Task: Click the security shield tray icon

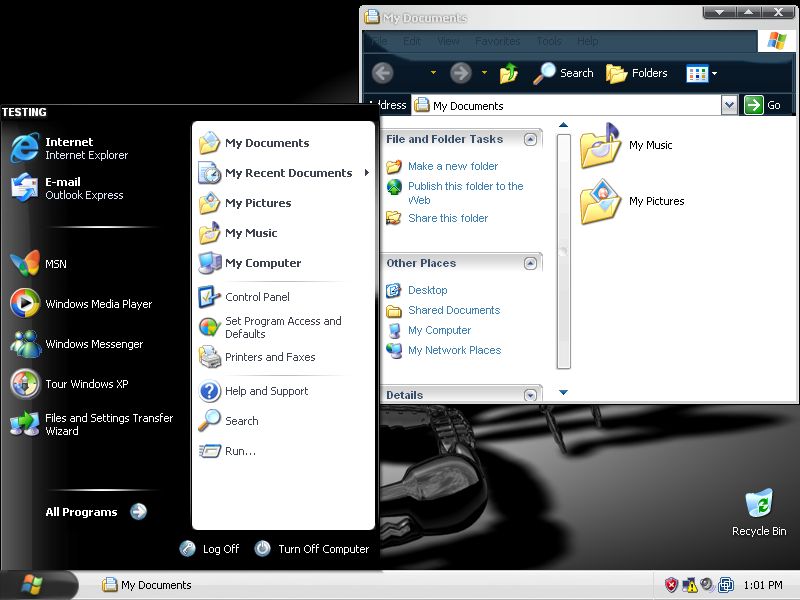Action: (671, 585)
